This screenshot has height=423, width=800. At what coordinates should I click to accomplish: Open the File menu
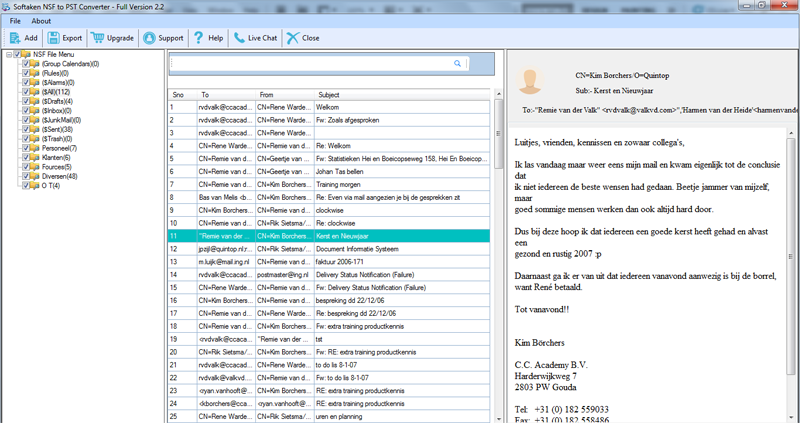click(15, 21)
